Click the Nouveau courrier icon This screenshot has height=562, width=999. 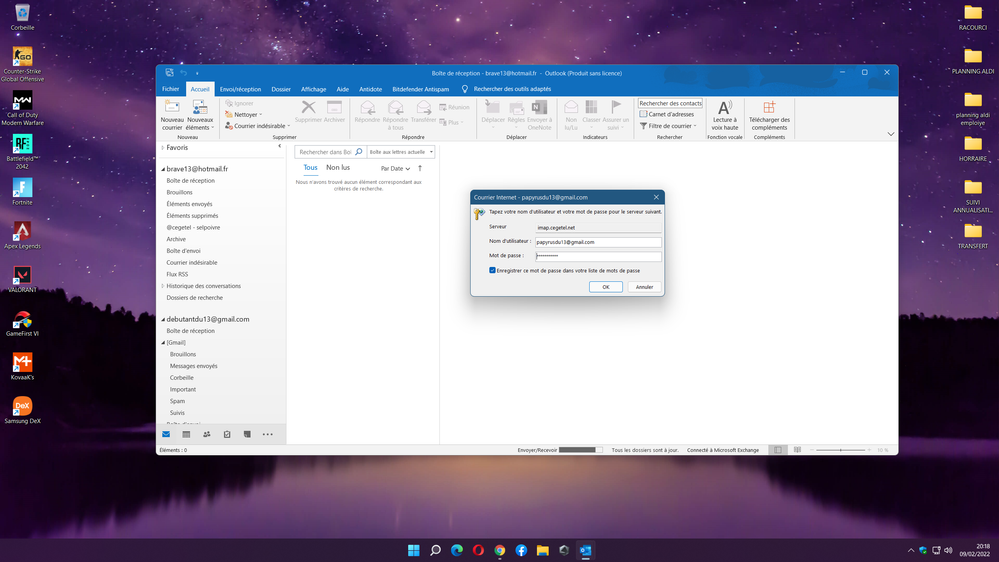coord(172,109)
